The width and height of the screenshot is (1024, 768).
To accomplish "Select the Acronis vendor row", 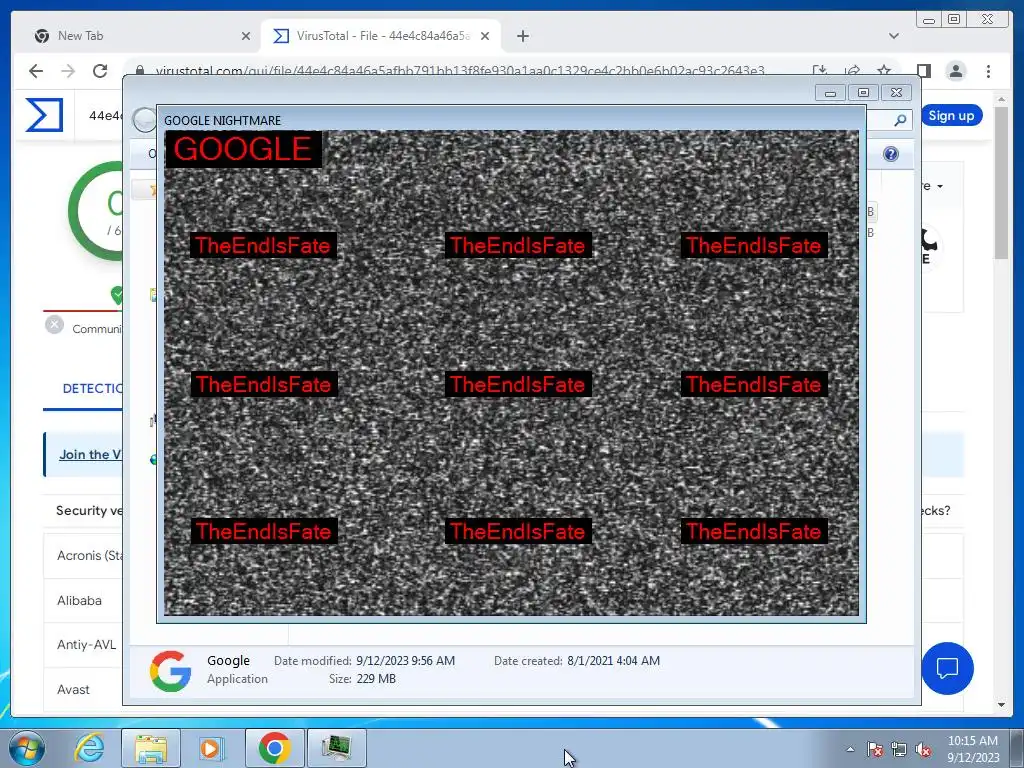I will pyautogui.click(x=83, y=556).
